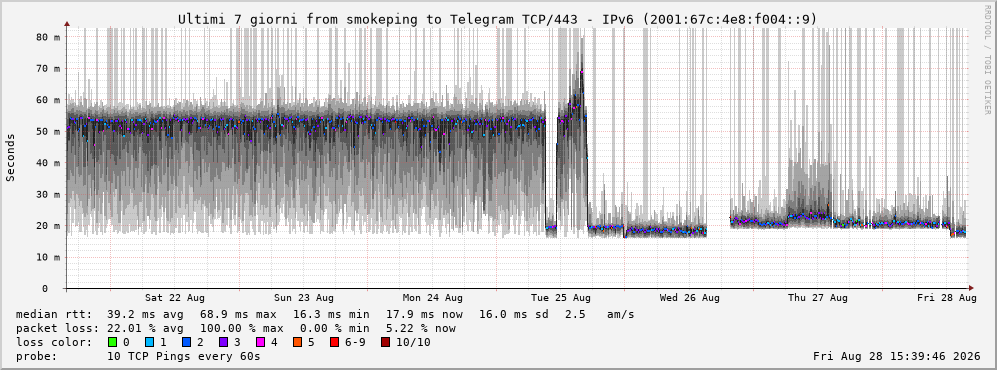Image resolution: width=997 pixels, height=370 pixels.
Task: Click the Wed 26 Aug axis label
Action: (x=689, y=298)
